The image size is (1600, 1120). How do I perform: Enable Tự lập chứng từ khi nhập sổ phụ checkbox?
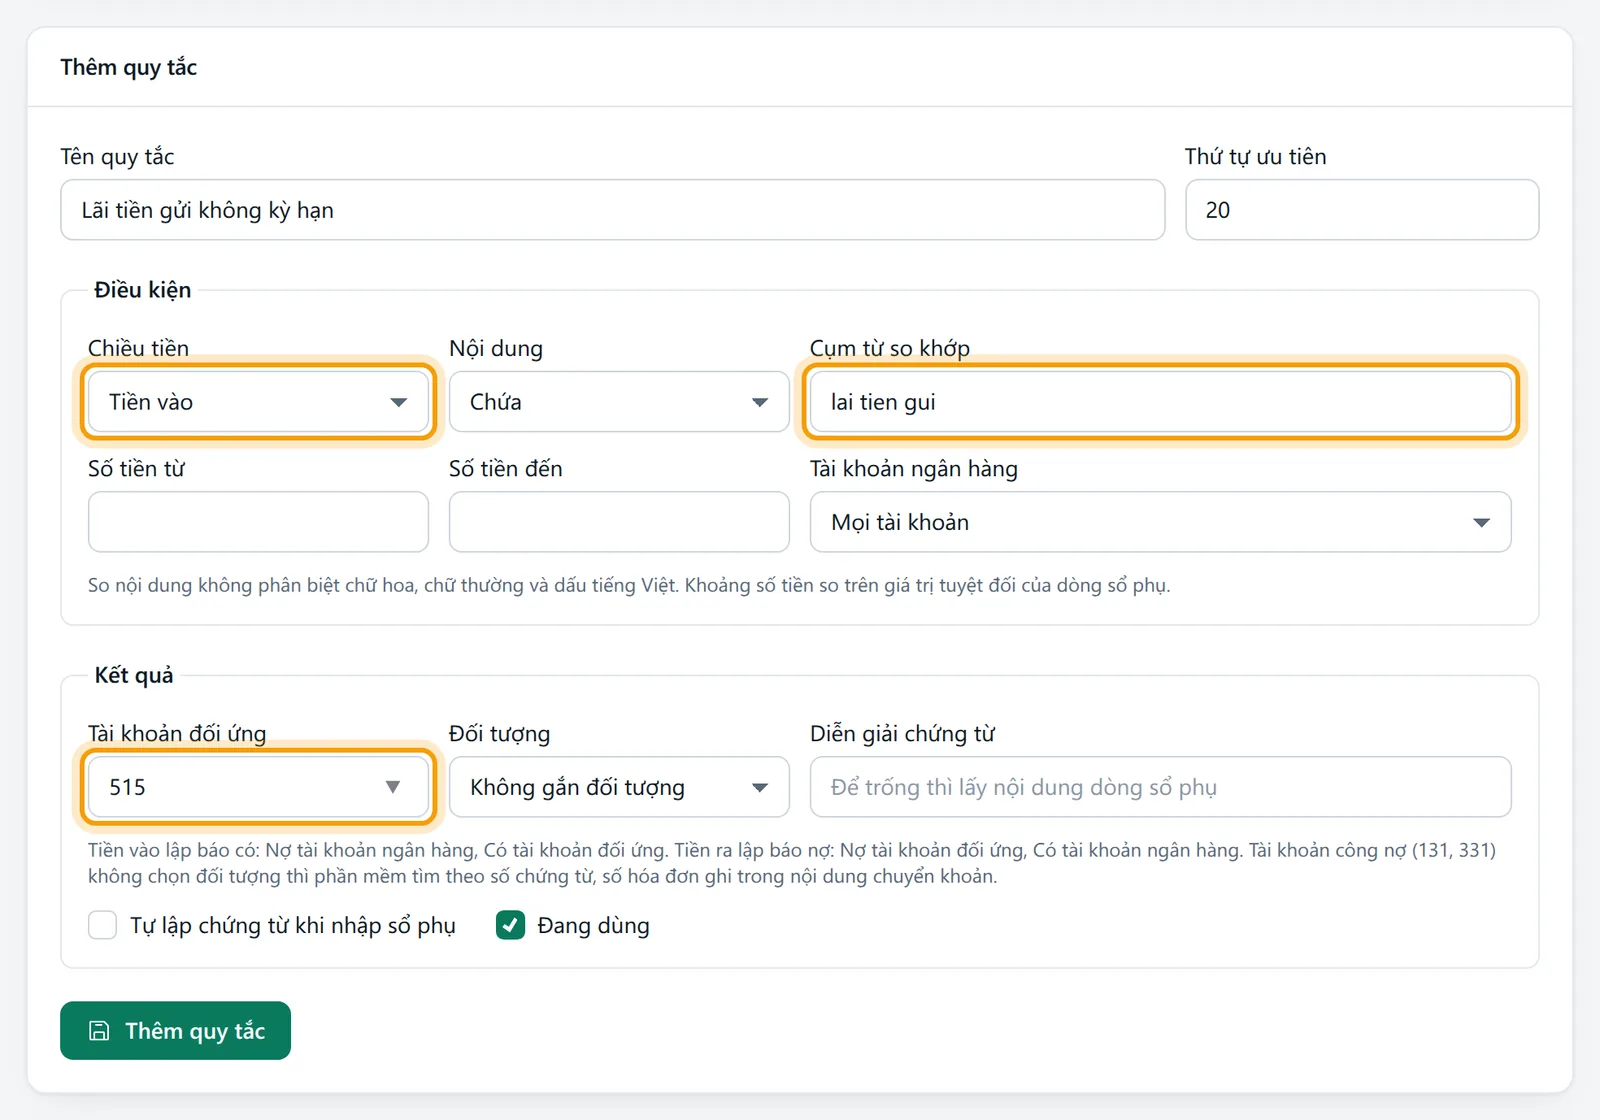click(x=102, y=925)
